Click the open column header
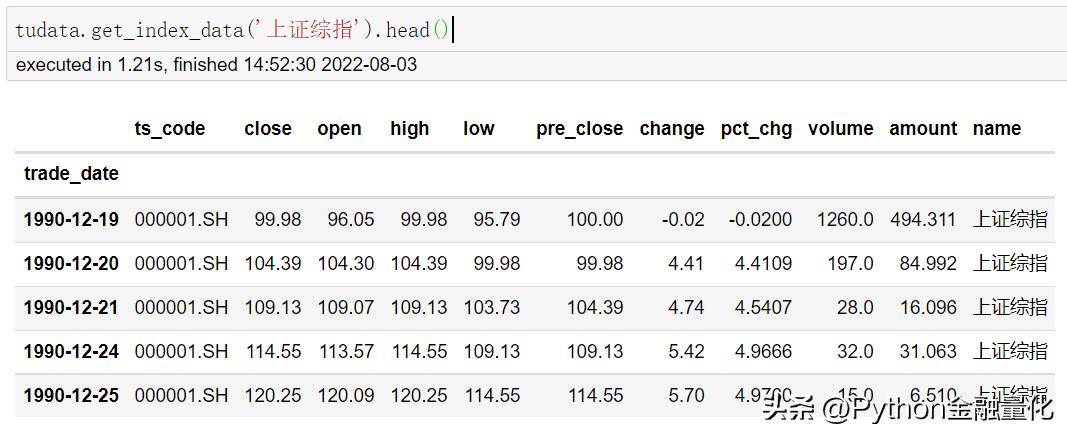The width and height of the screenshot is (1067, 435). pos(340,129)
